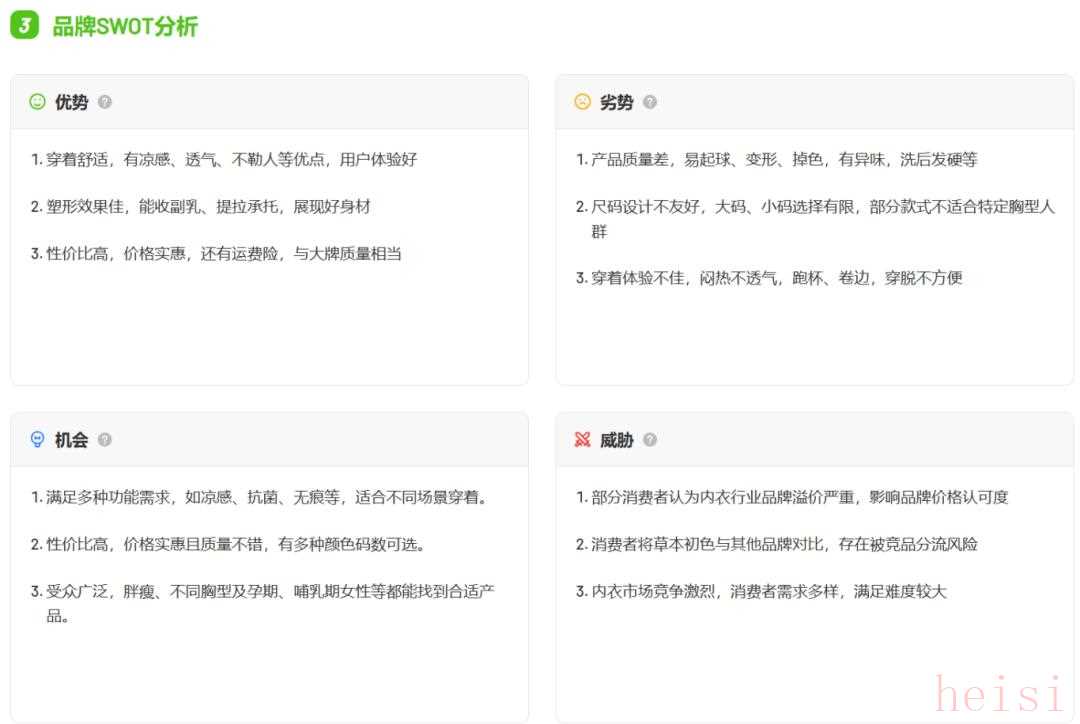This screenshot has height=724, width=1080.
Task: Click the 优势 card heading
Action: (71, 102)
